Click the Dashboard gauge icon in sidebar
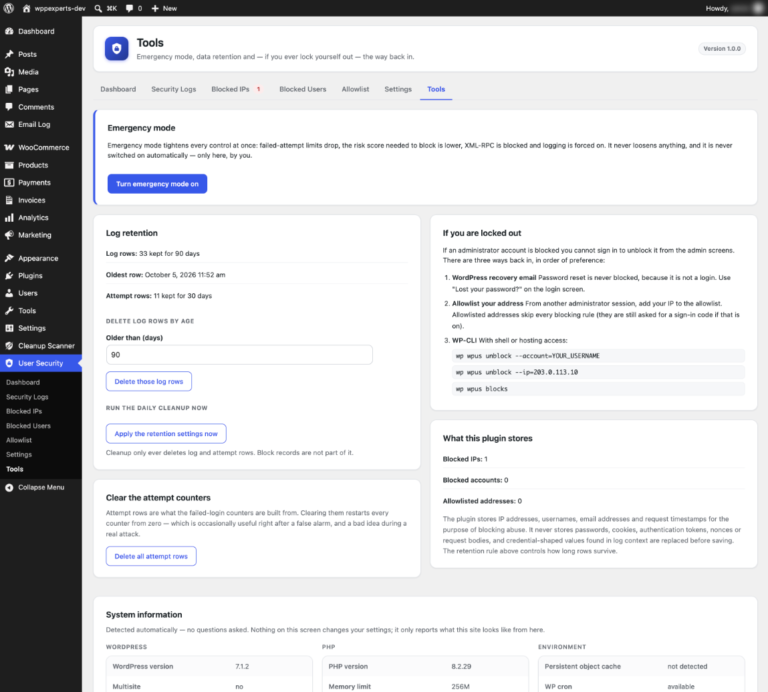 pyautogui.click(x=9, y=31)
